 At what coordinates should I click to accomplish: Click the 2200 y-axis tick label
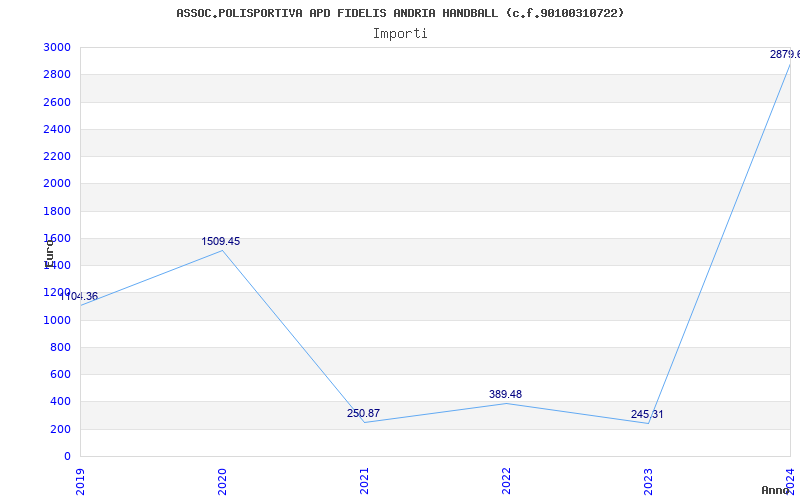coord(57,156)
